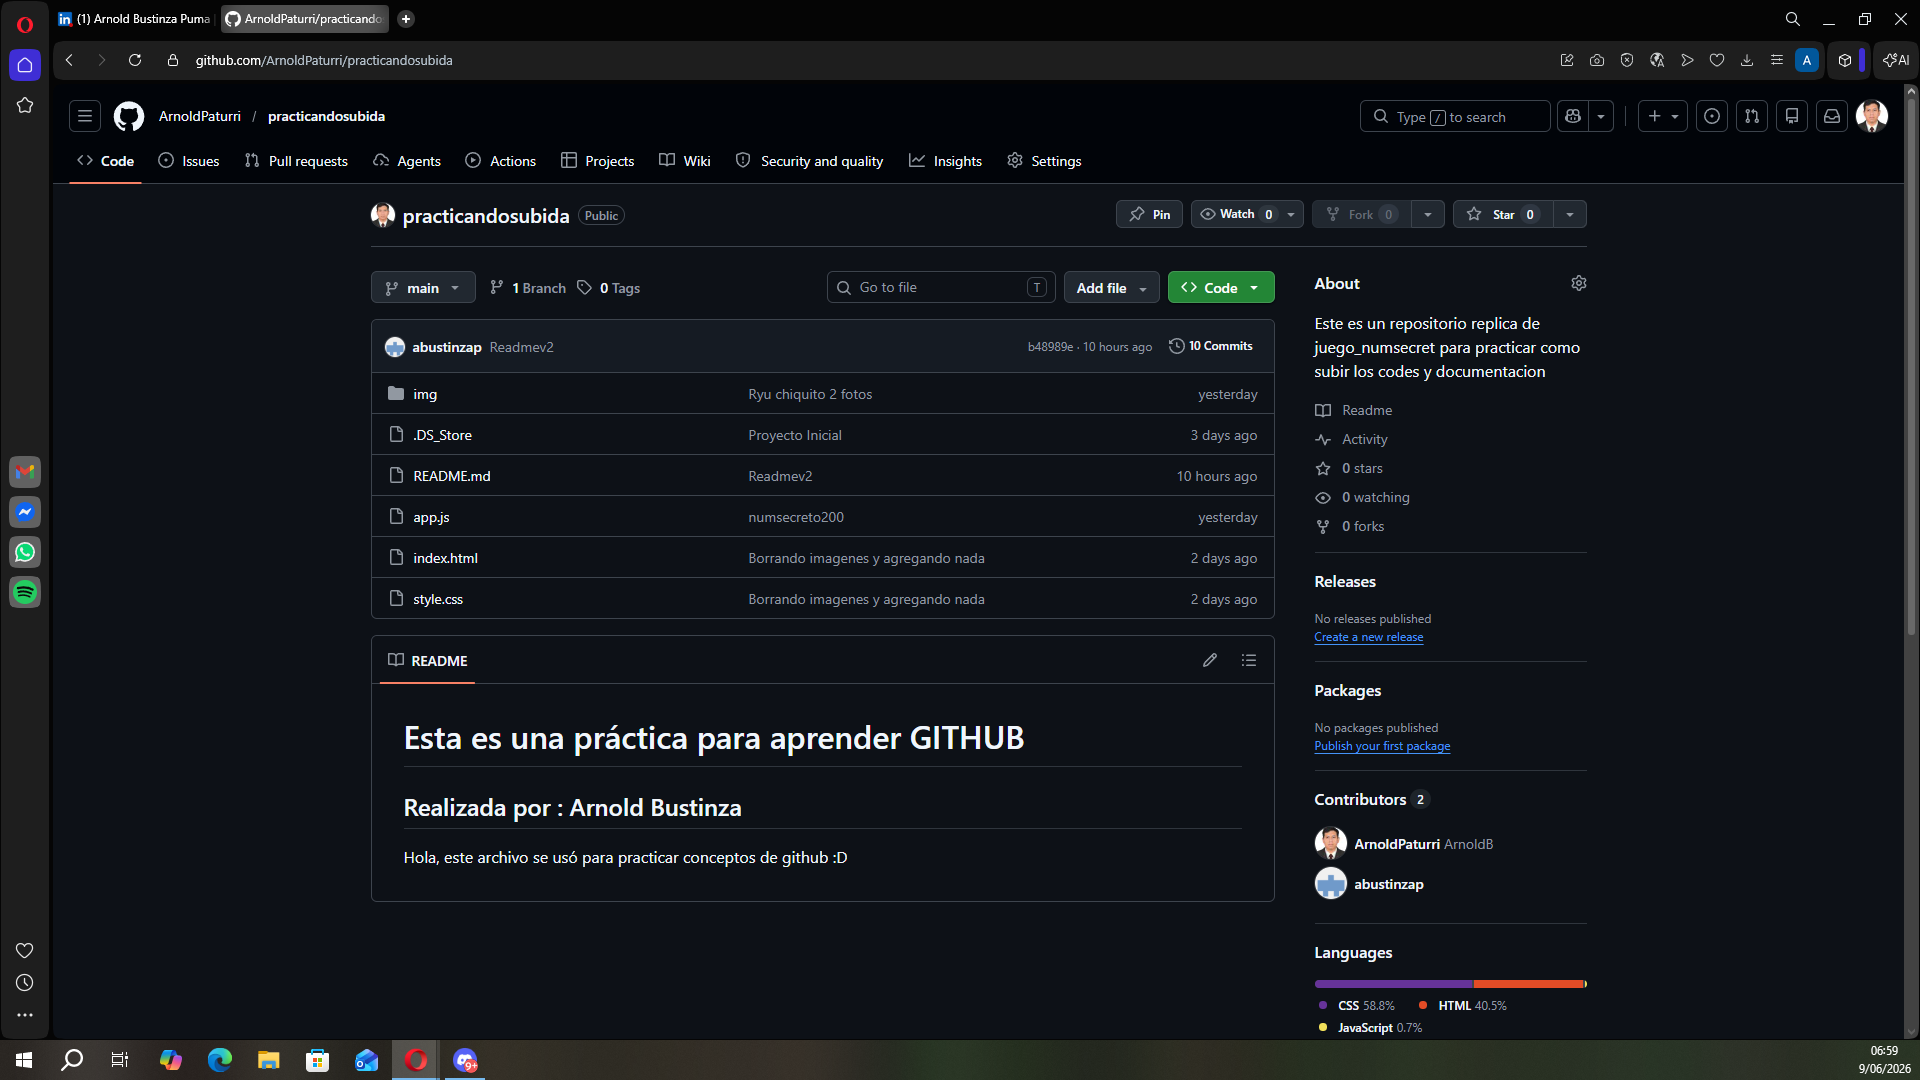Image resolution: width=1920 pixels, height=1080 pixels.
Task: Open the issues icon in header
Action: 1712,117
